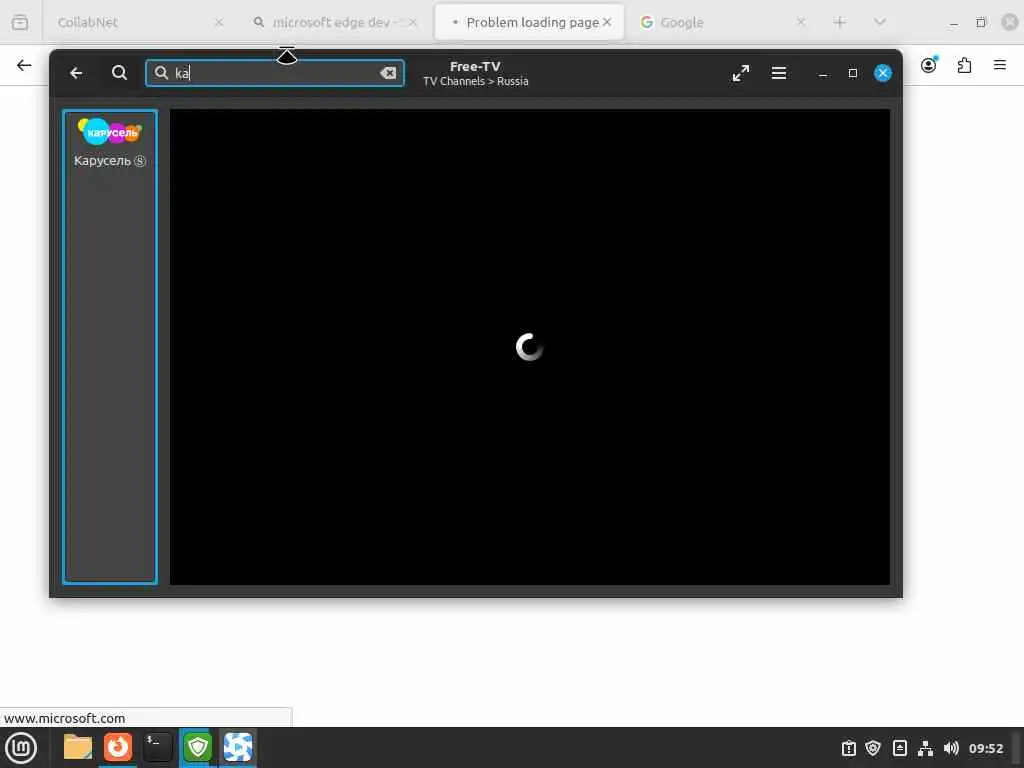Close the Google browser tab
The height and width of the screenshot is (768, 1024).
point(801,22)
